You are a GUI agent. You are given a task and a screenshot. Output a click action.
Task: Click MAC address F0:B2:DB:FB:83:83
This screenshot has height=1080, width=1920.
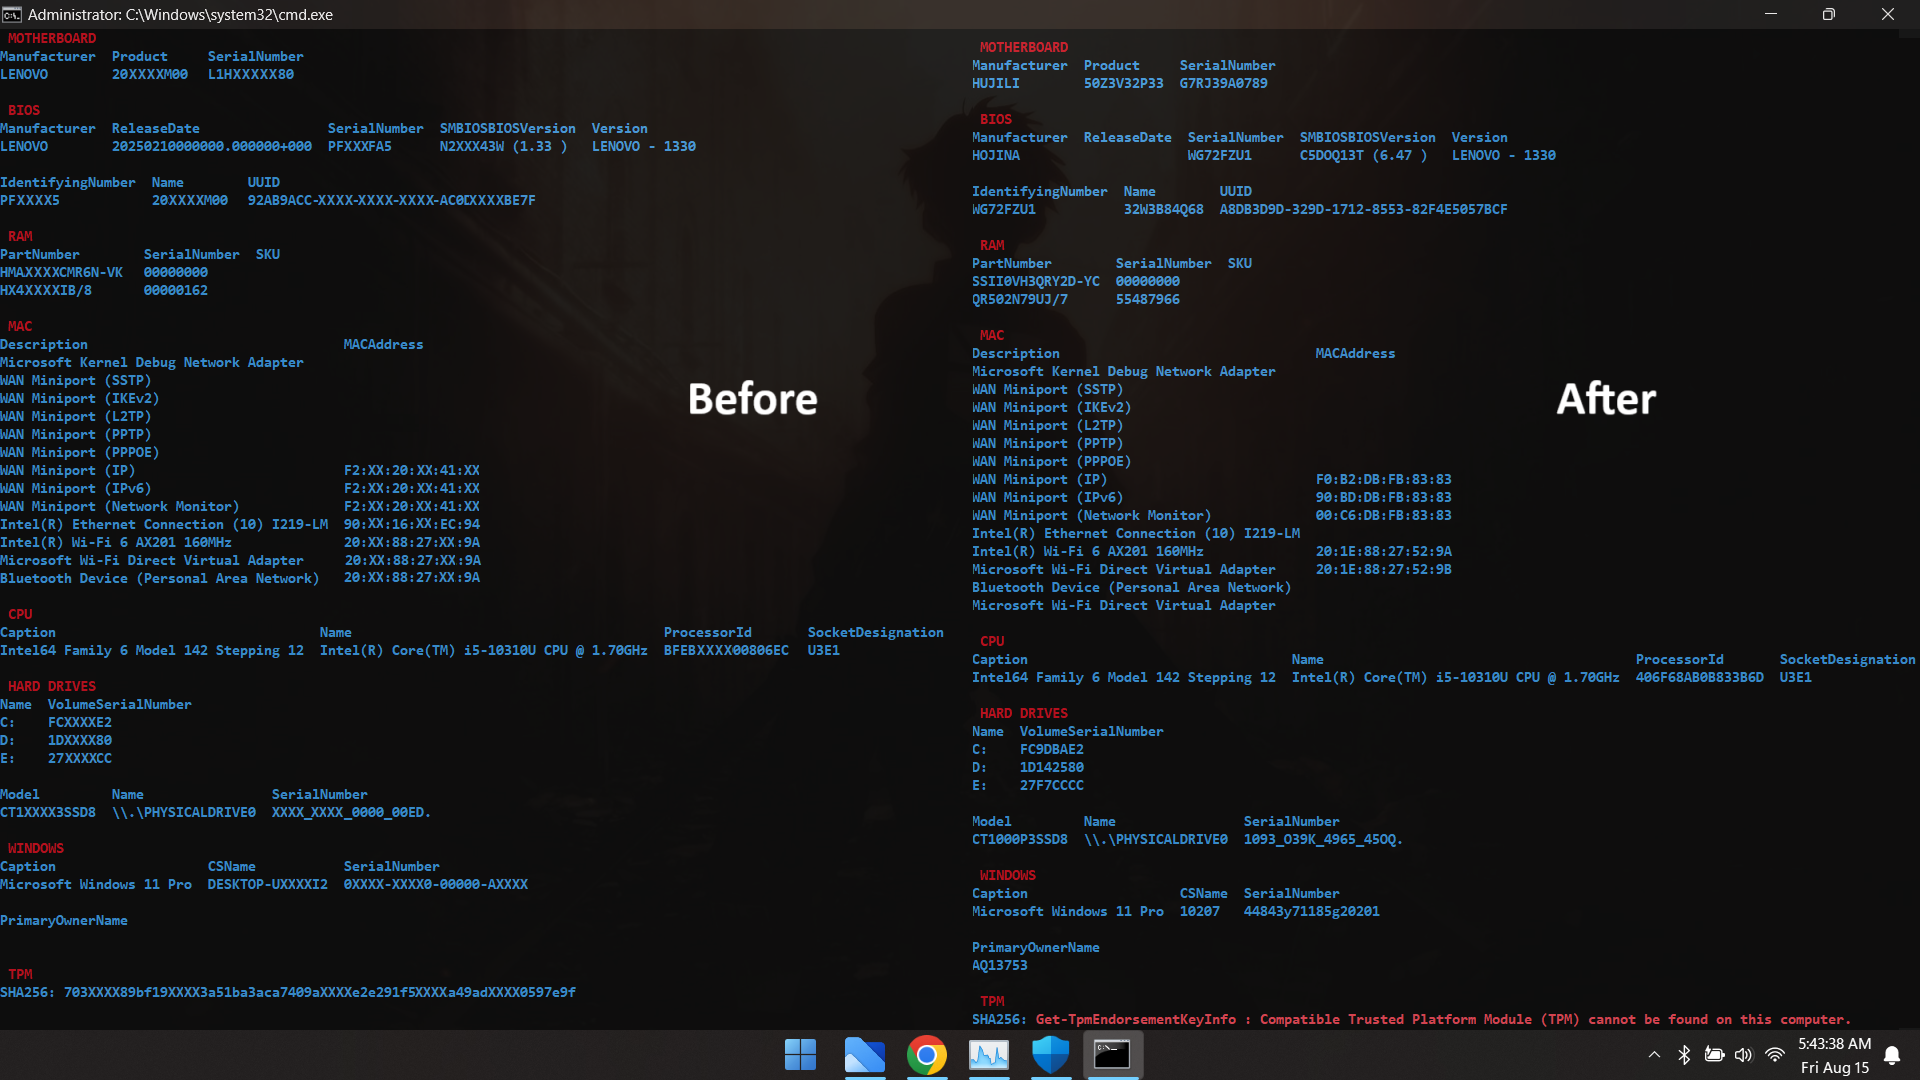1384,479
